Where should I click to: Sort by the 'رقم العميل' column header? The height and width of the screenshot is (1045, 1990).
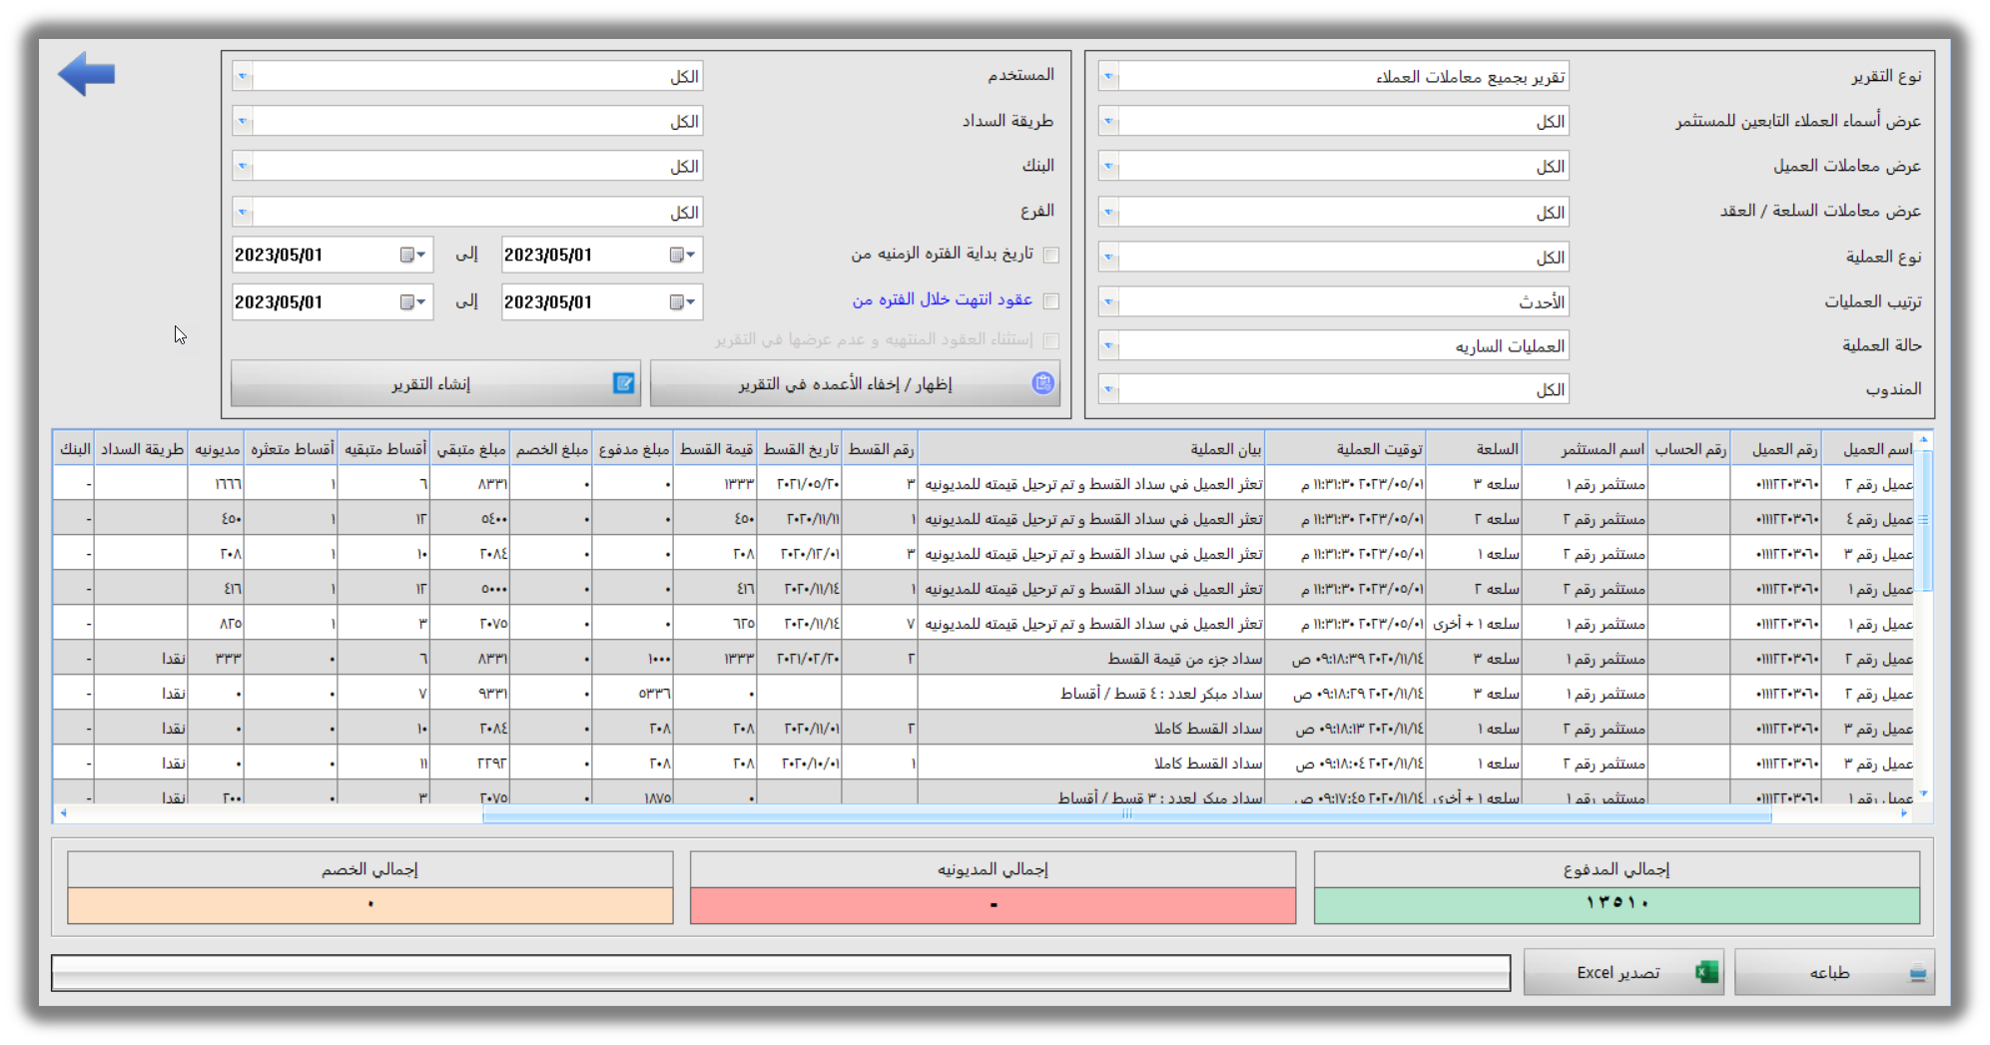point(1775,450)
